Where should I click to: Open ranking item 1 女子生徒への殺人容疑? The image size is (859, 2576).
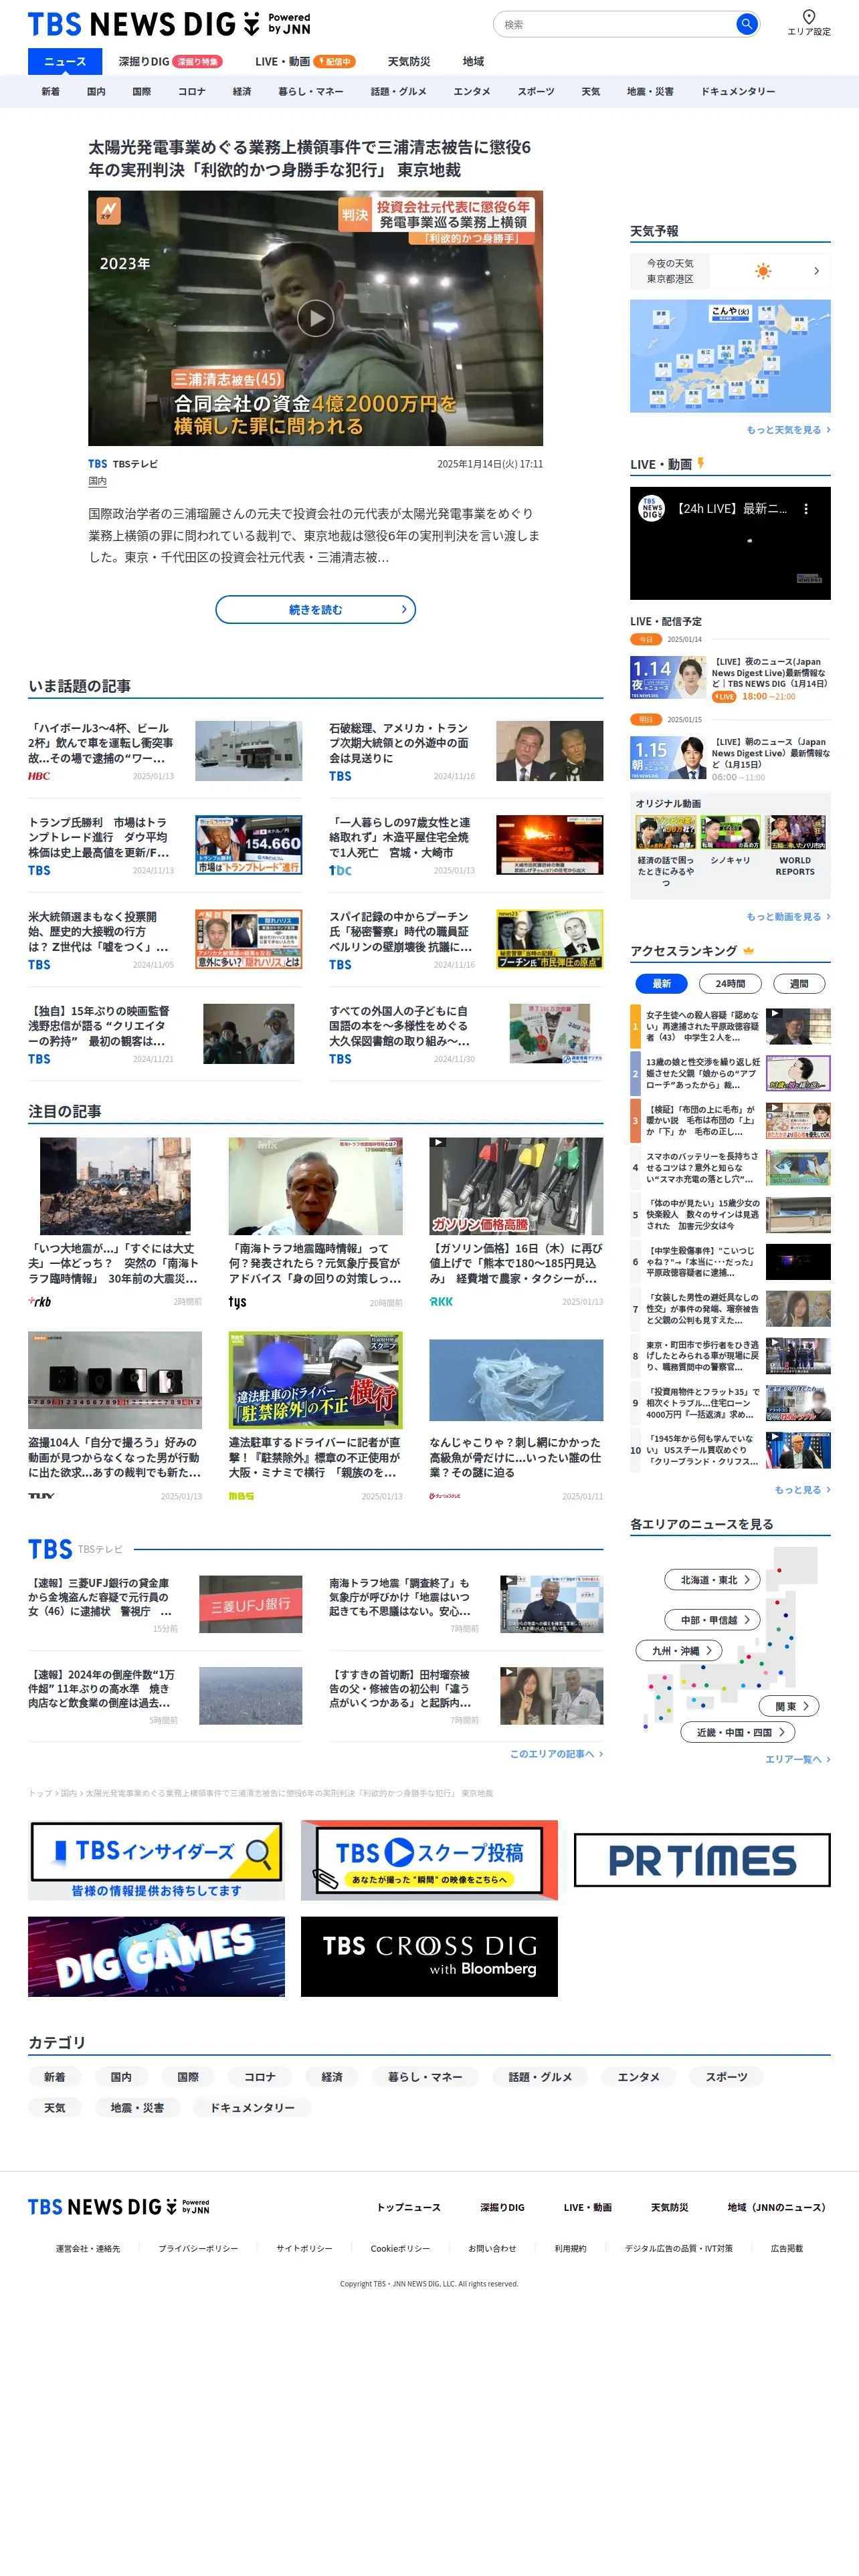pyautogui.click(x=730, y=1026)
